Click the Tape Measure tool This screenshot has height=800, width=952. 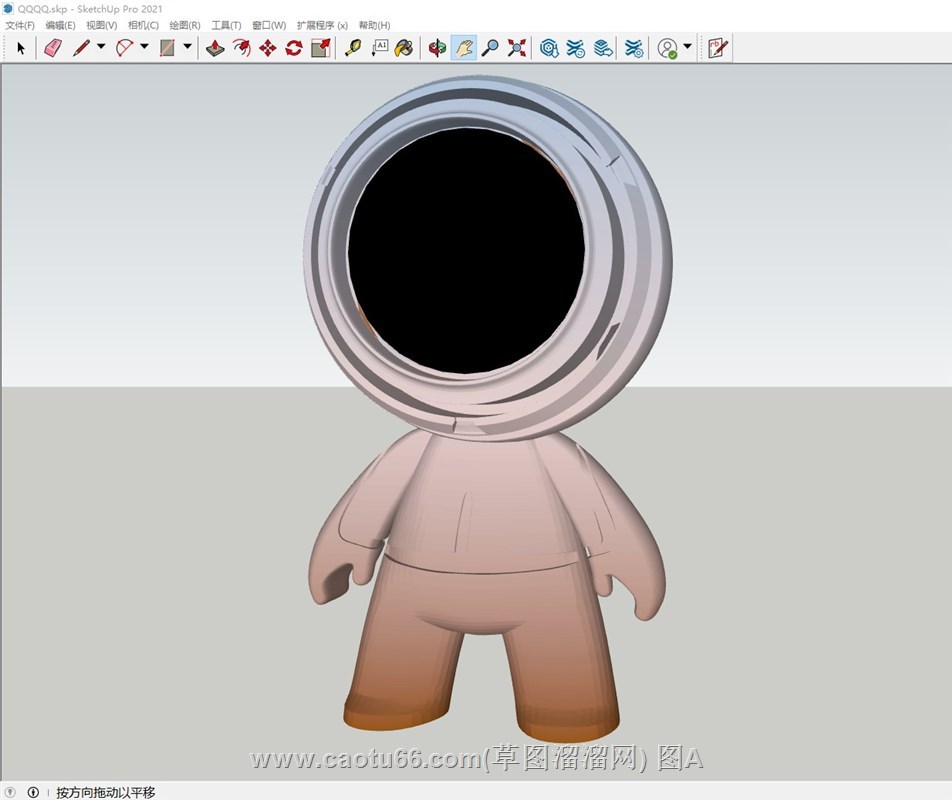[x=353, y=47]
